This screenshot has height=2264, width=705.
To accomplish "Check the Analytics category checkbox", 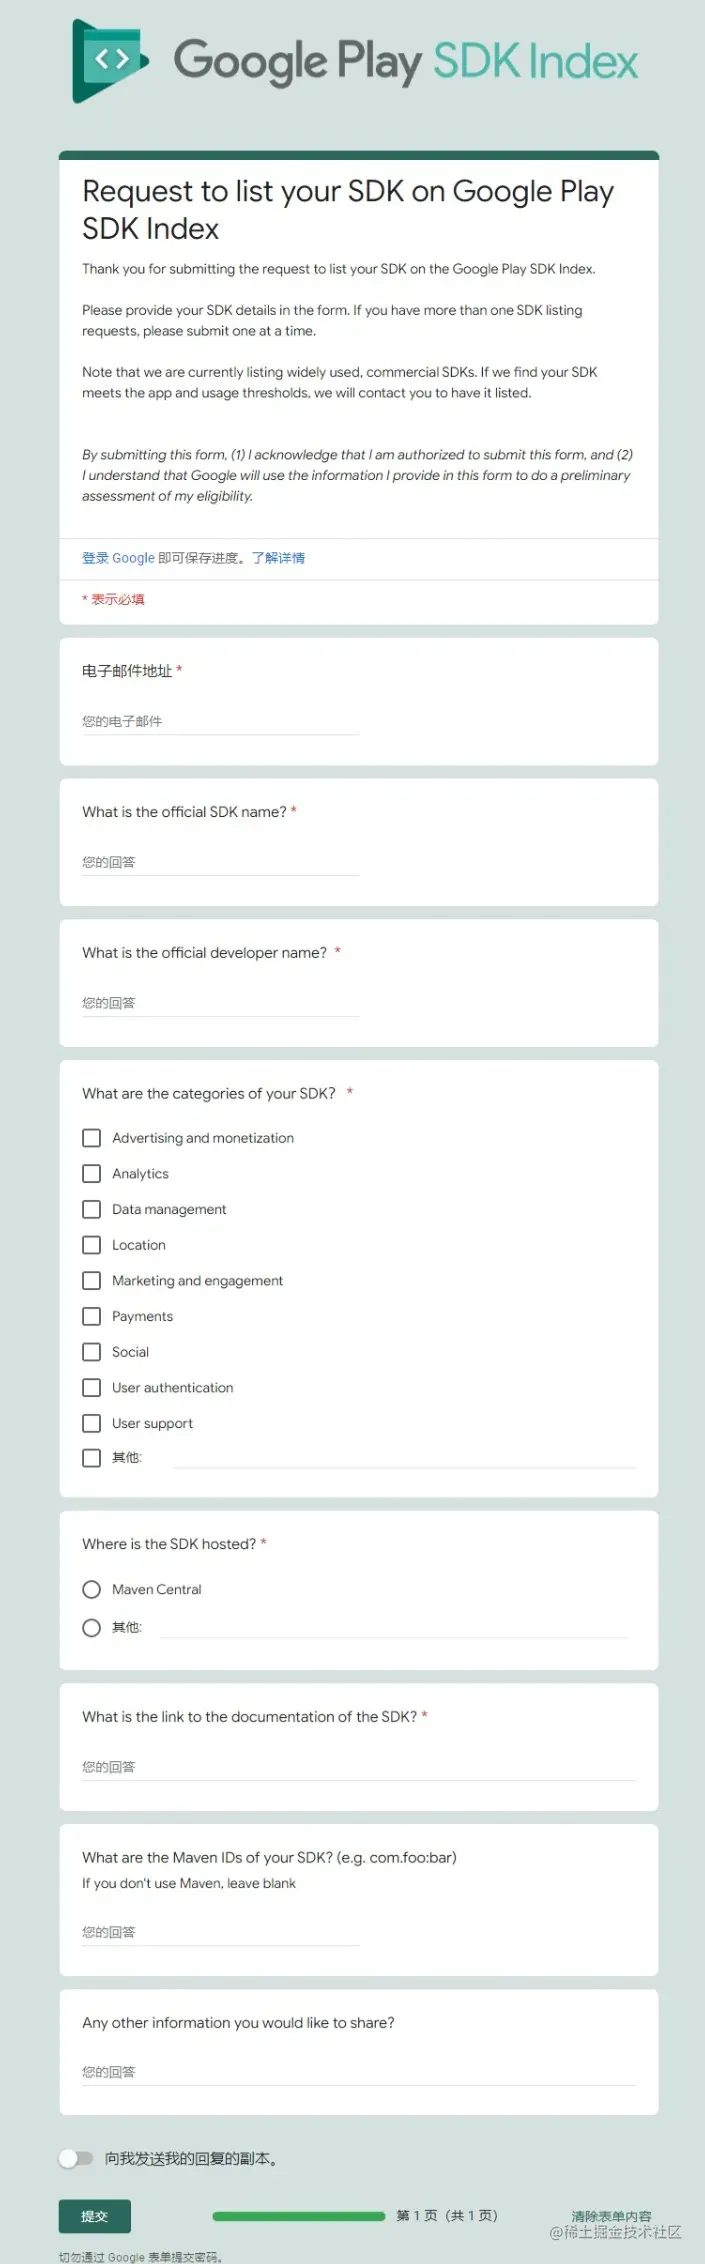I will coord(91,1173).
